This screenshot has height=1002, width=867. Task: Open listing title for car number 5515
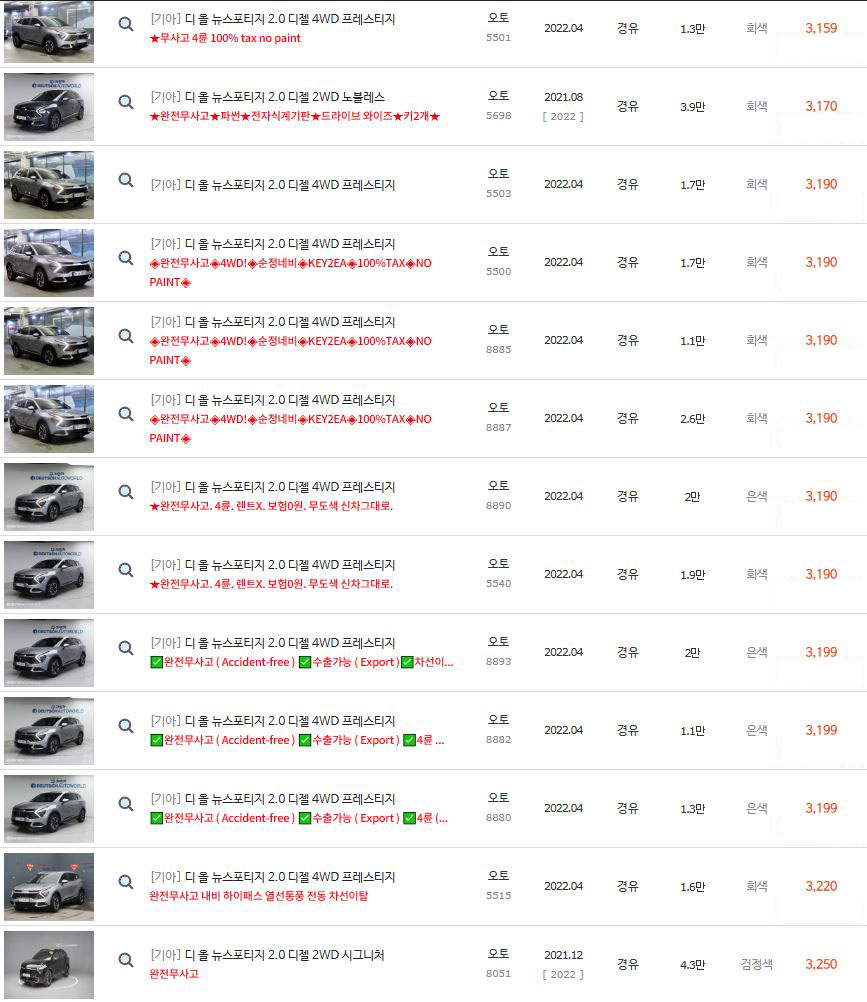(x=273, y=877)
